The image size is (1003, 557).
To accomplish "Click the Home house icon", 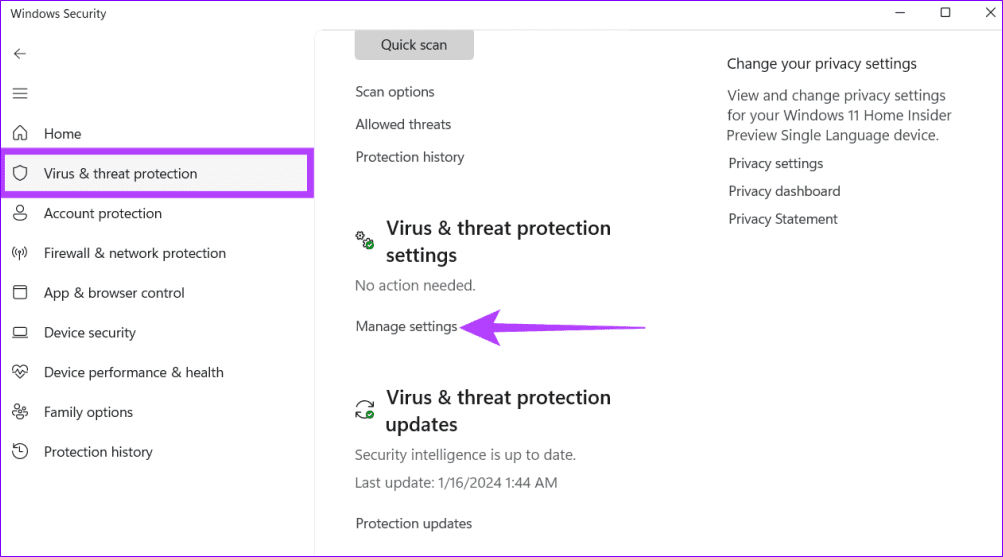I will (20, 133).
